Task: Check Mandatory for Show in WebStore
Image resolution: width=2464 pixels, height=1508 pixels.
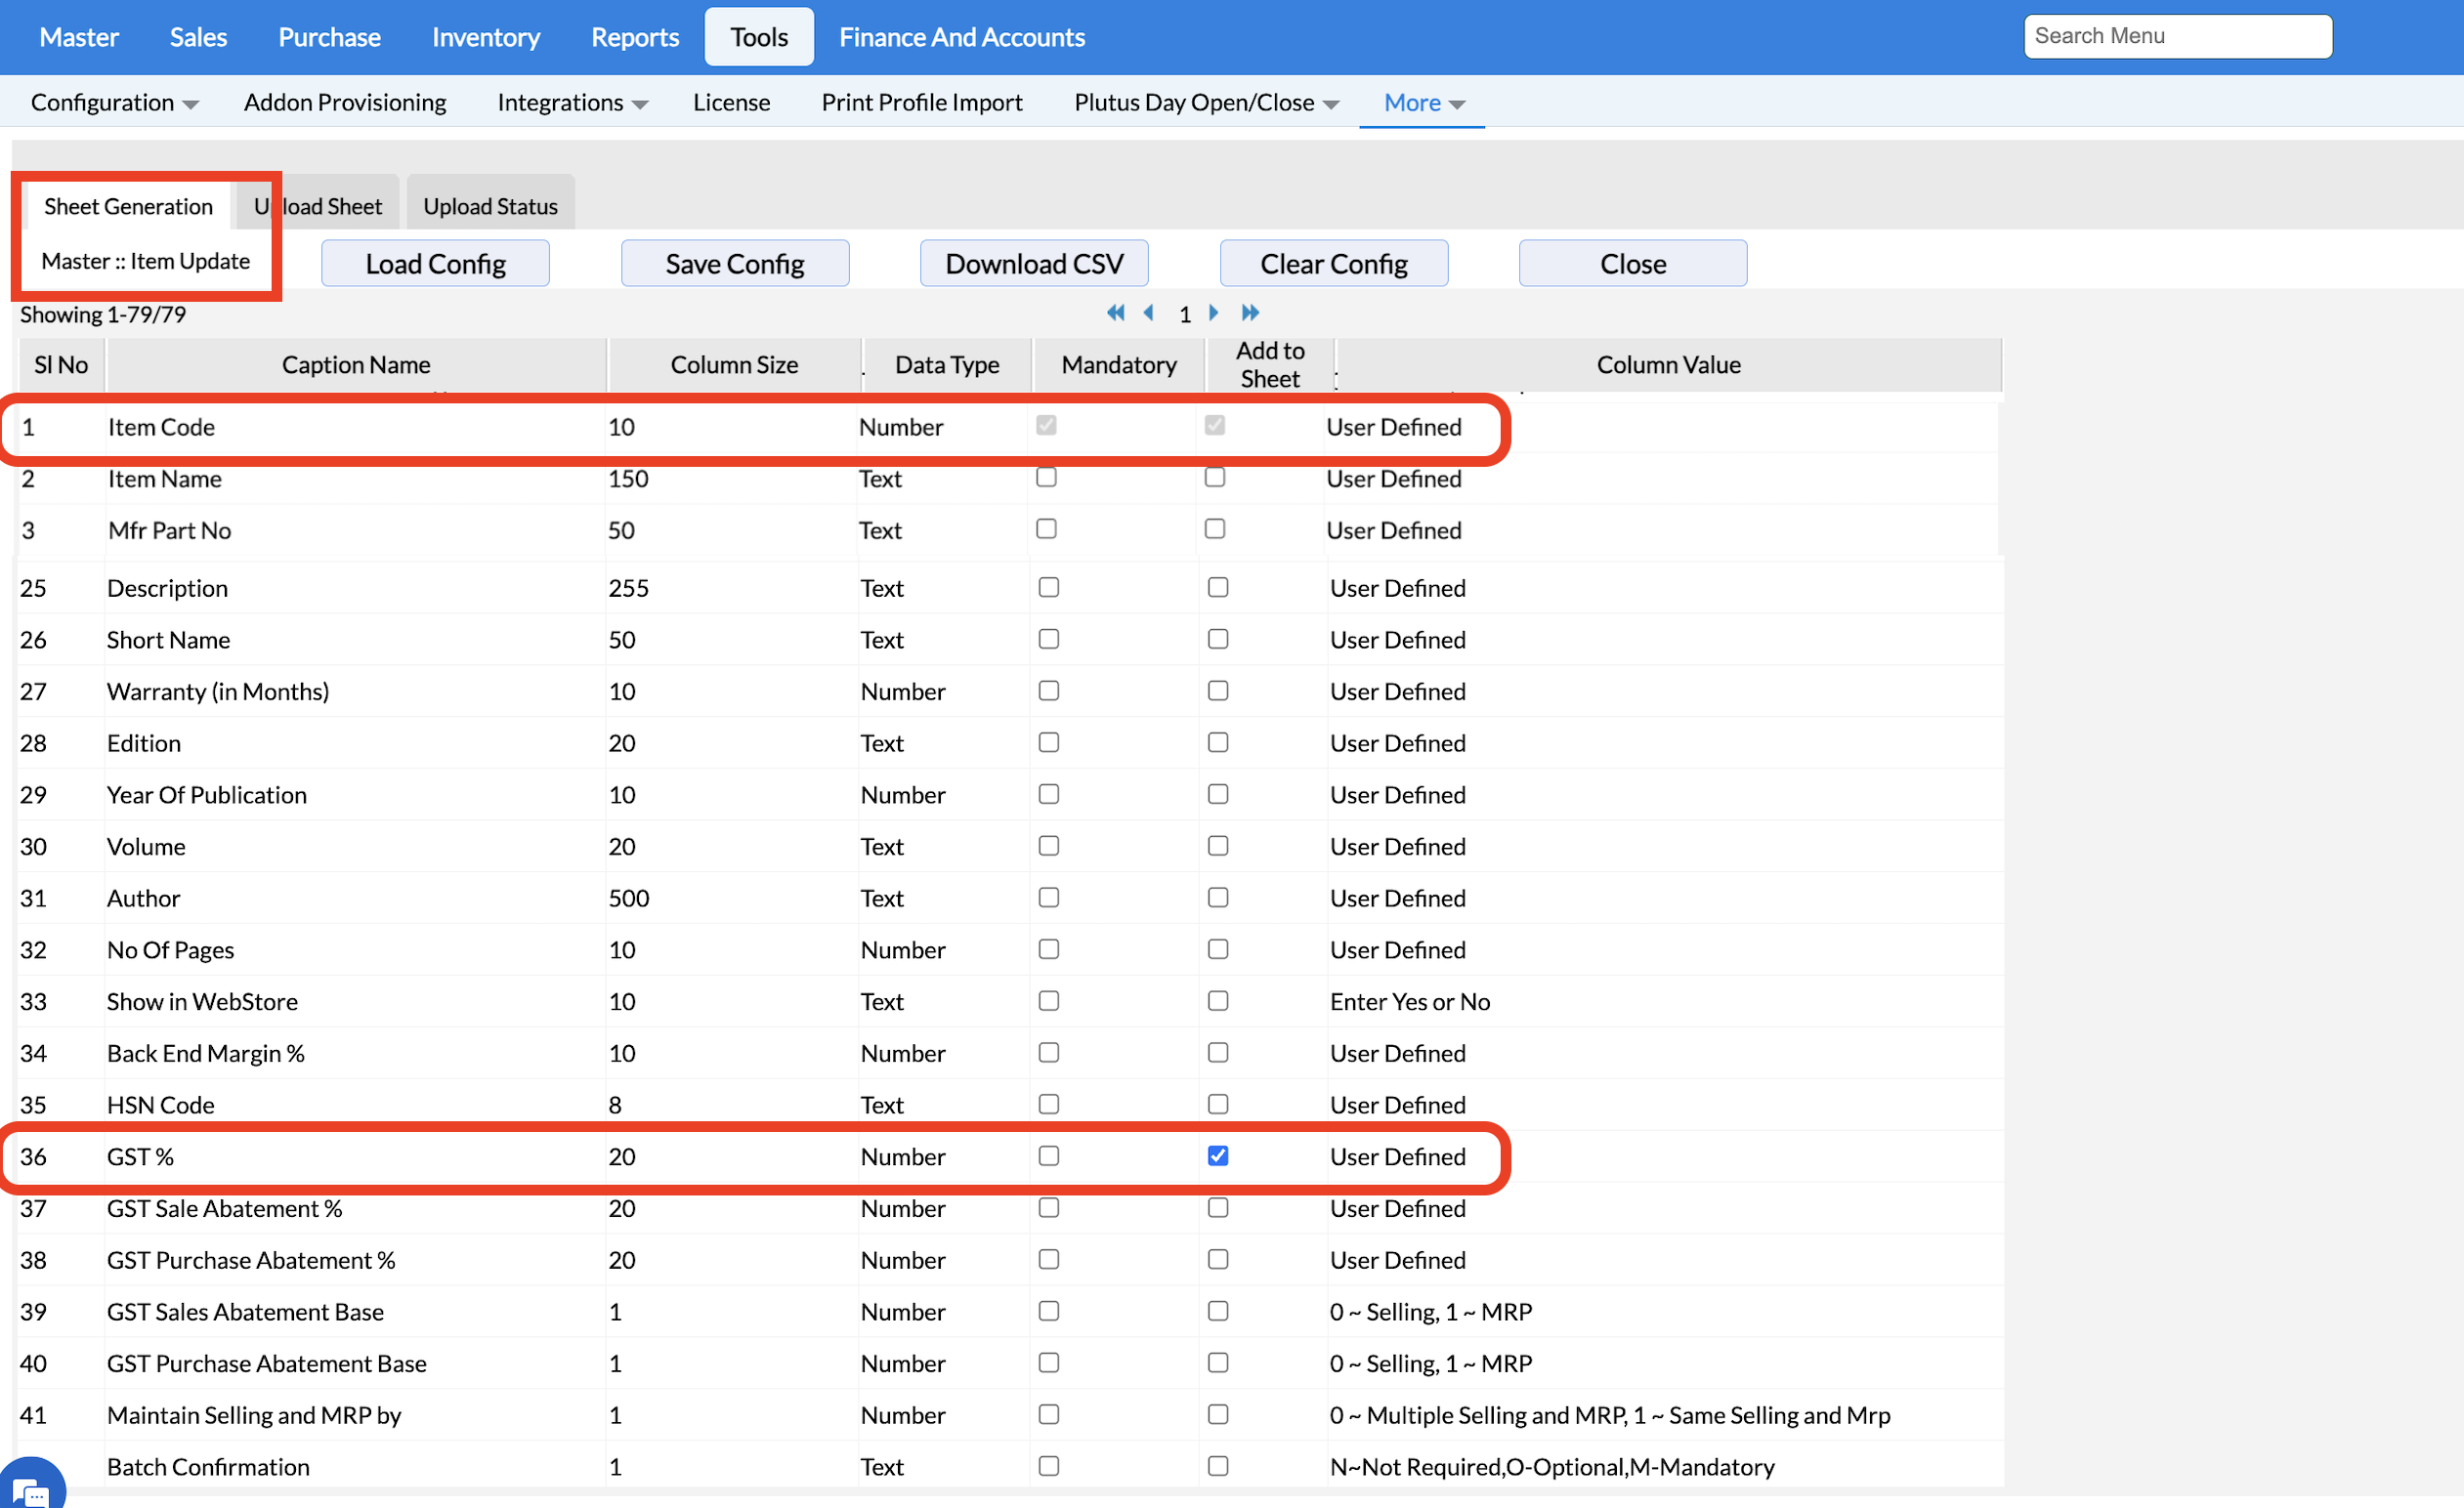Action: click(x=1048, y=1001)
